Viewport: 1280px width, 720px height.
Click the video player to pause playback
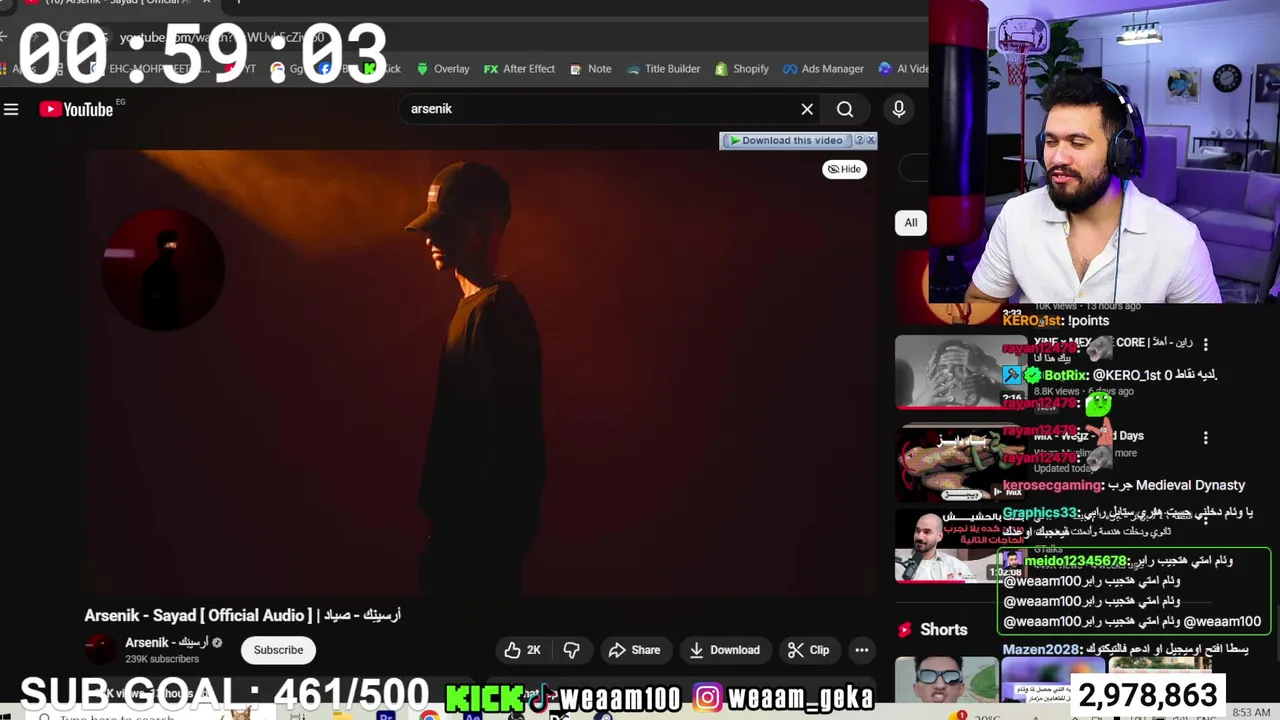point(480,373)
